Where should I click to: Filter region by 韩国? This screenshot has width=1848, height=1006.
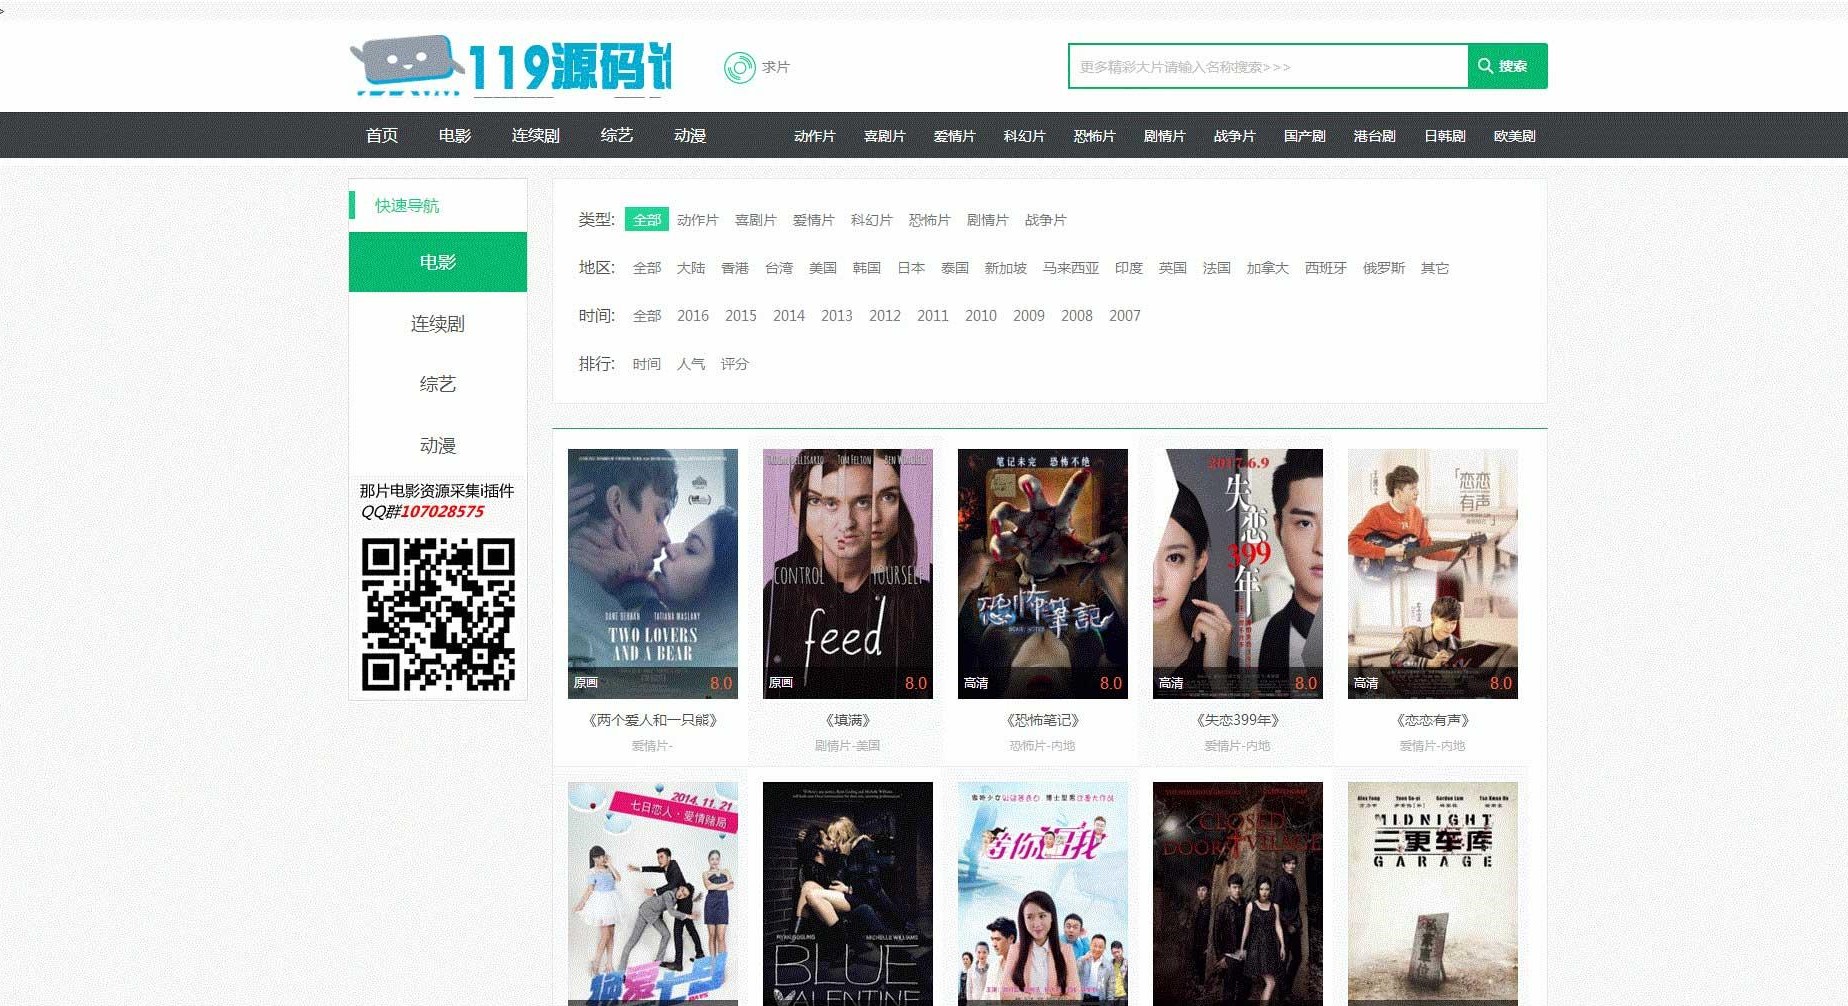click(x=866, y=268)
